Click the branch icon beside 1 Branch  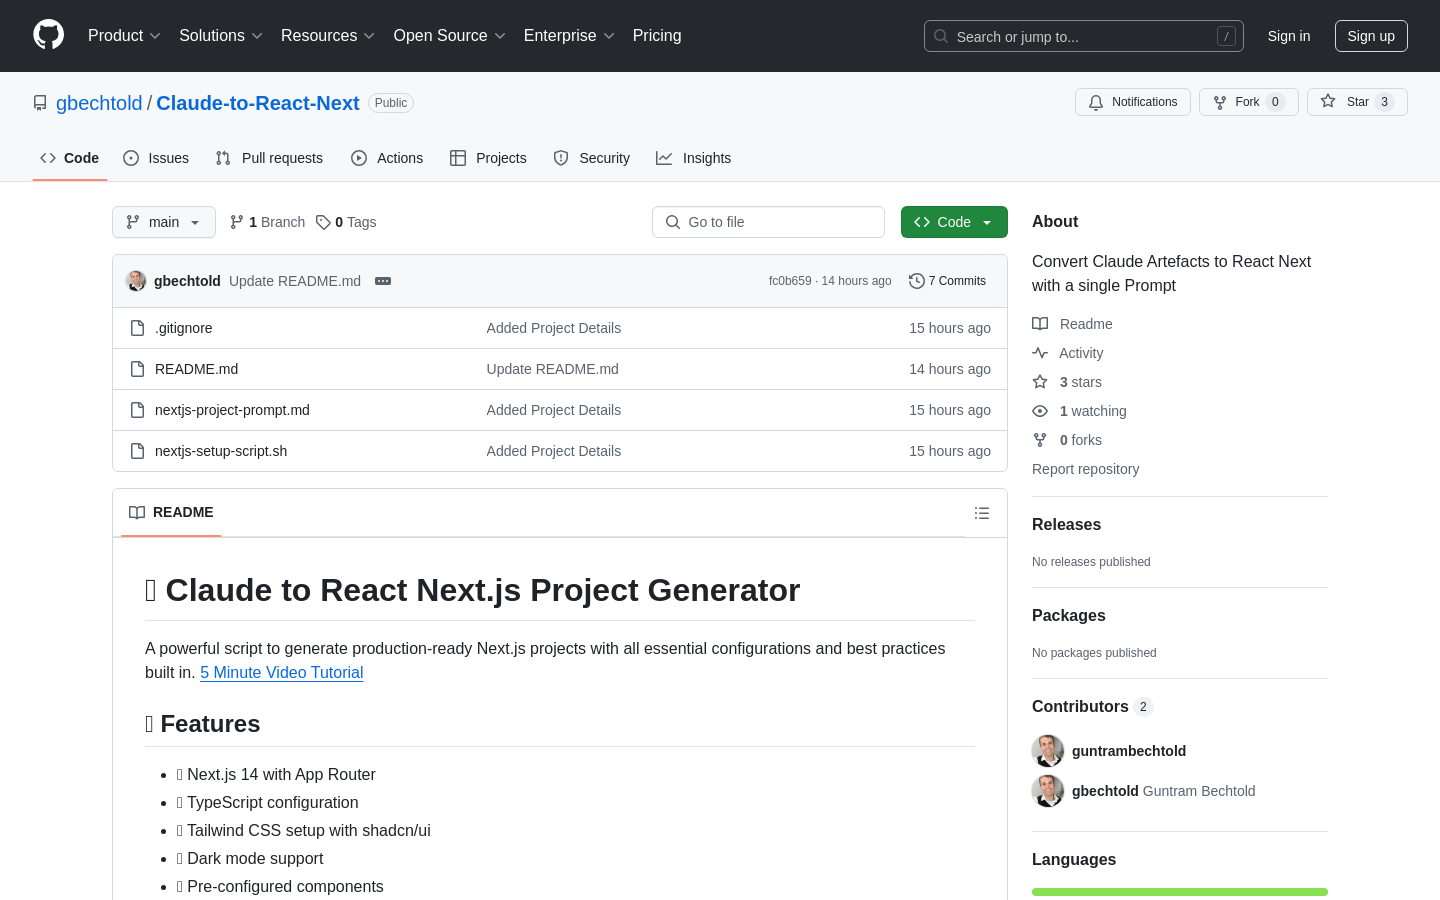coord(237,222)
